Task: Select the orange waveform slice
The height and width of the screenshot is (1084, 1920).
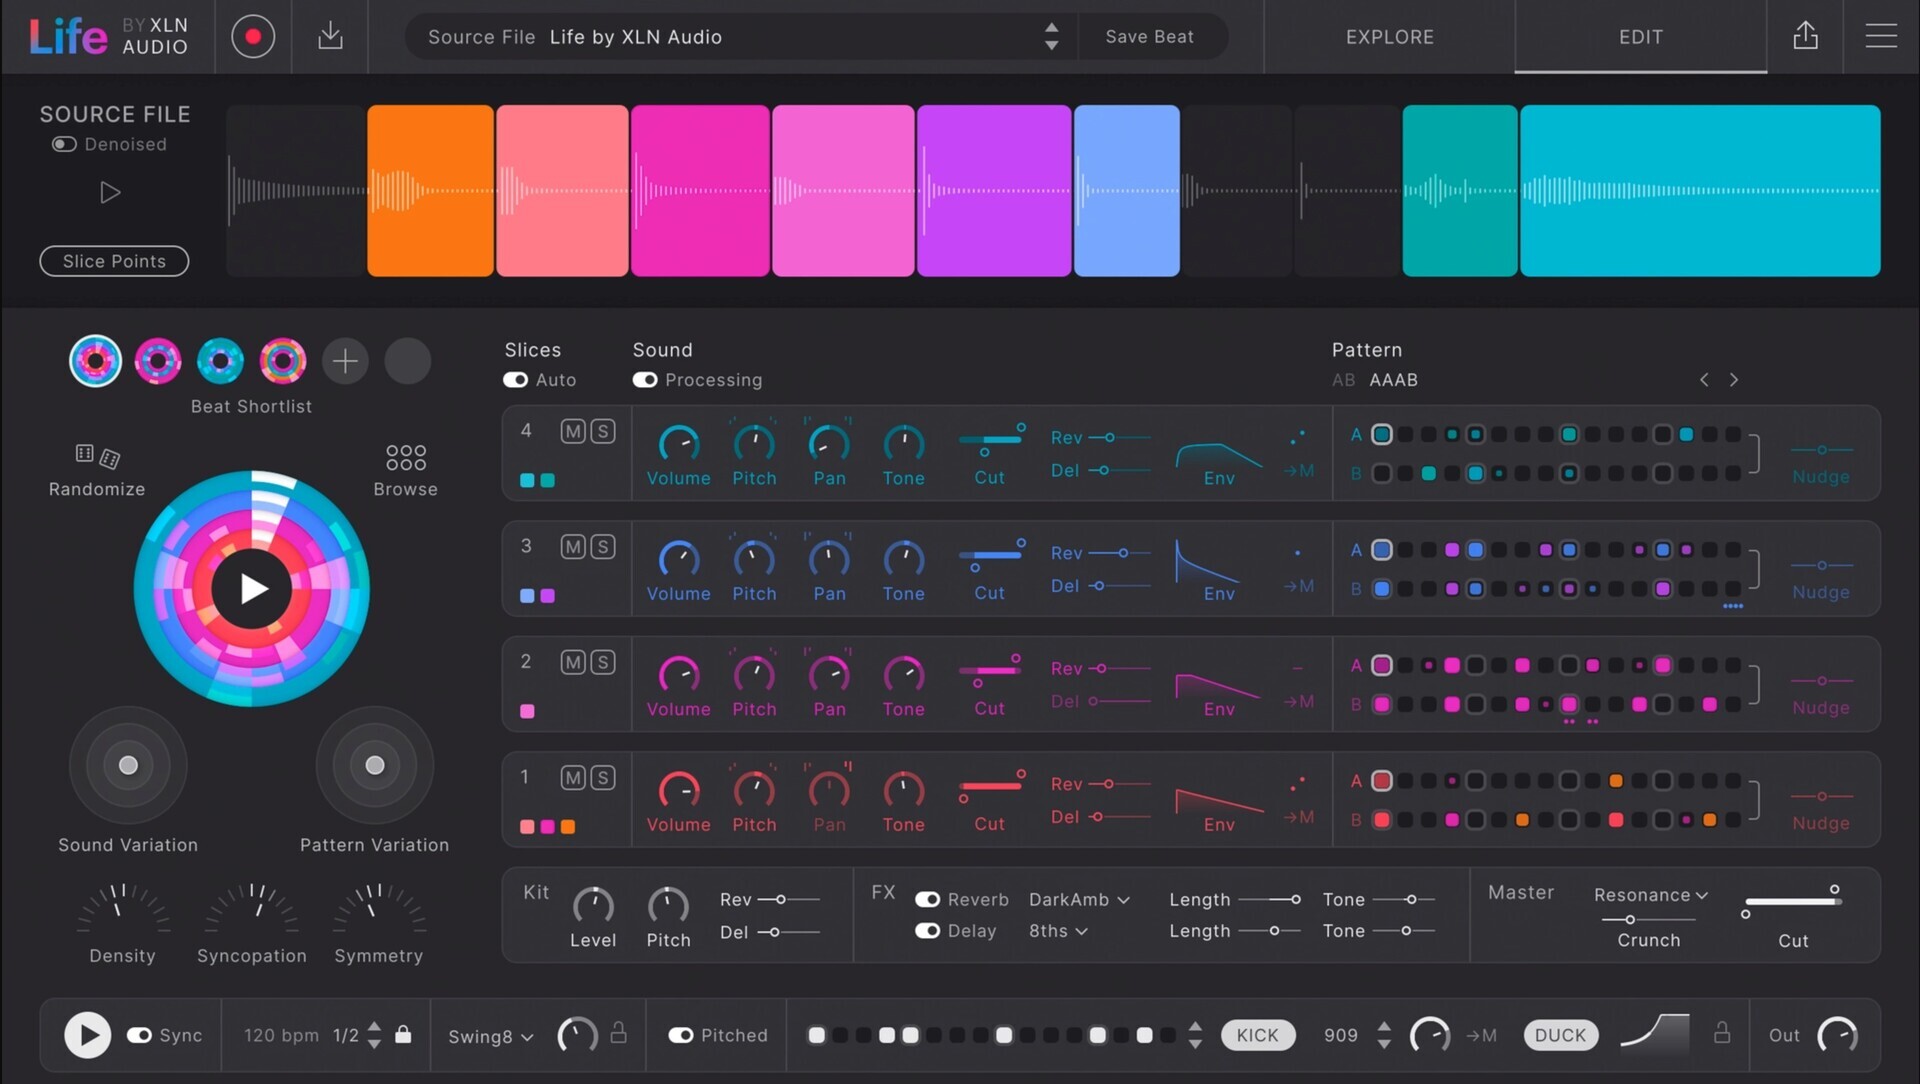Action: pyautogui.click(x=430, y=190)
